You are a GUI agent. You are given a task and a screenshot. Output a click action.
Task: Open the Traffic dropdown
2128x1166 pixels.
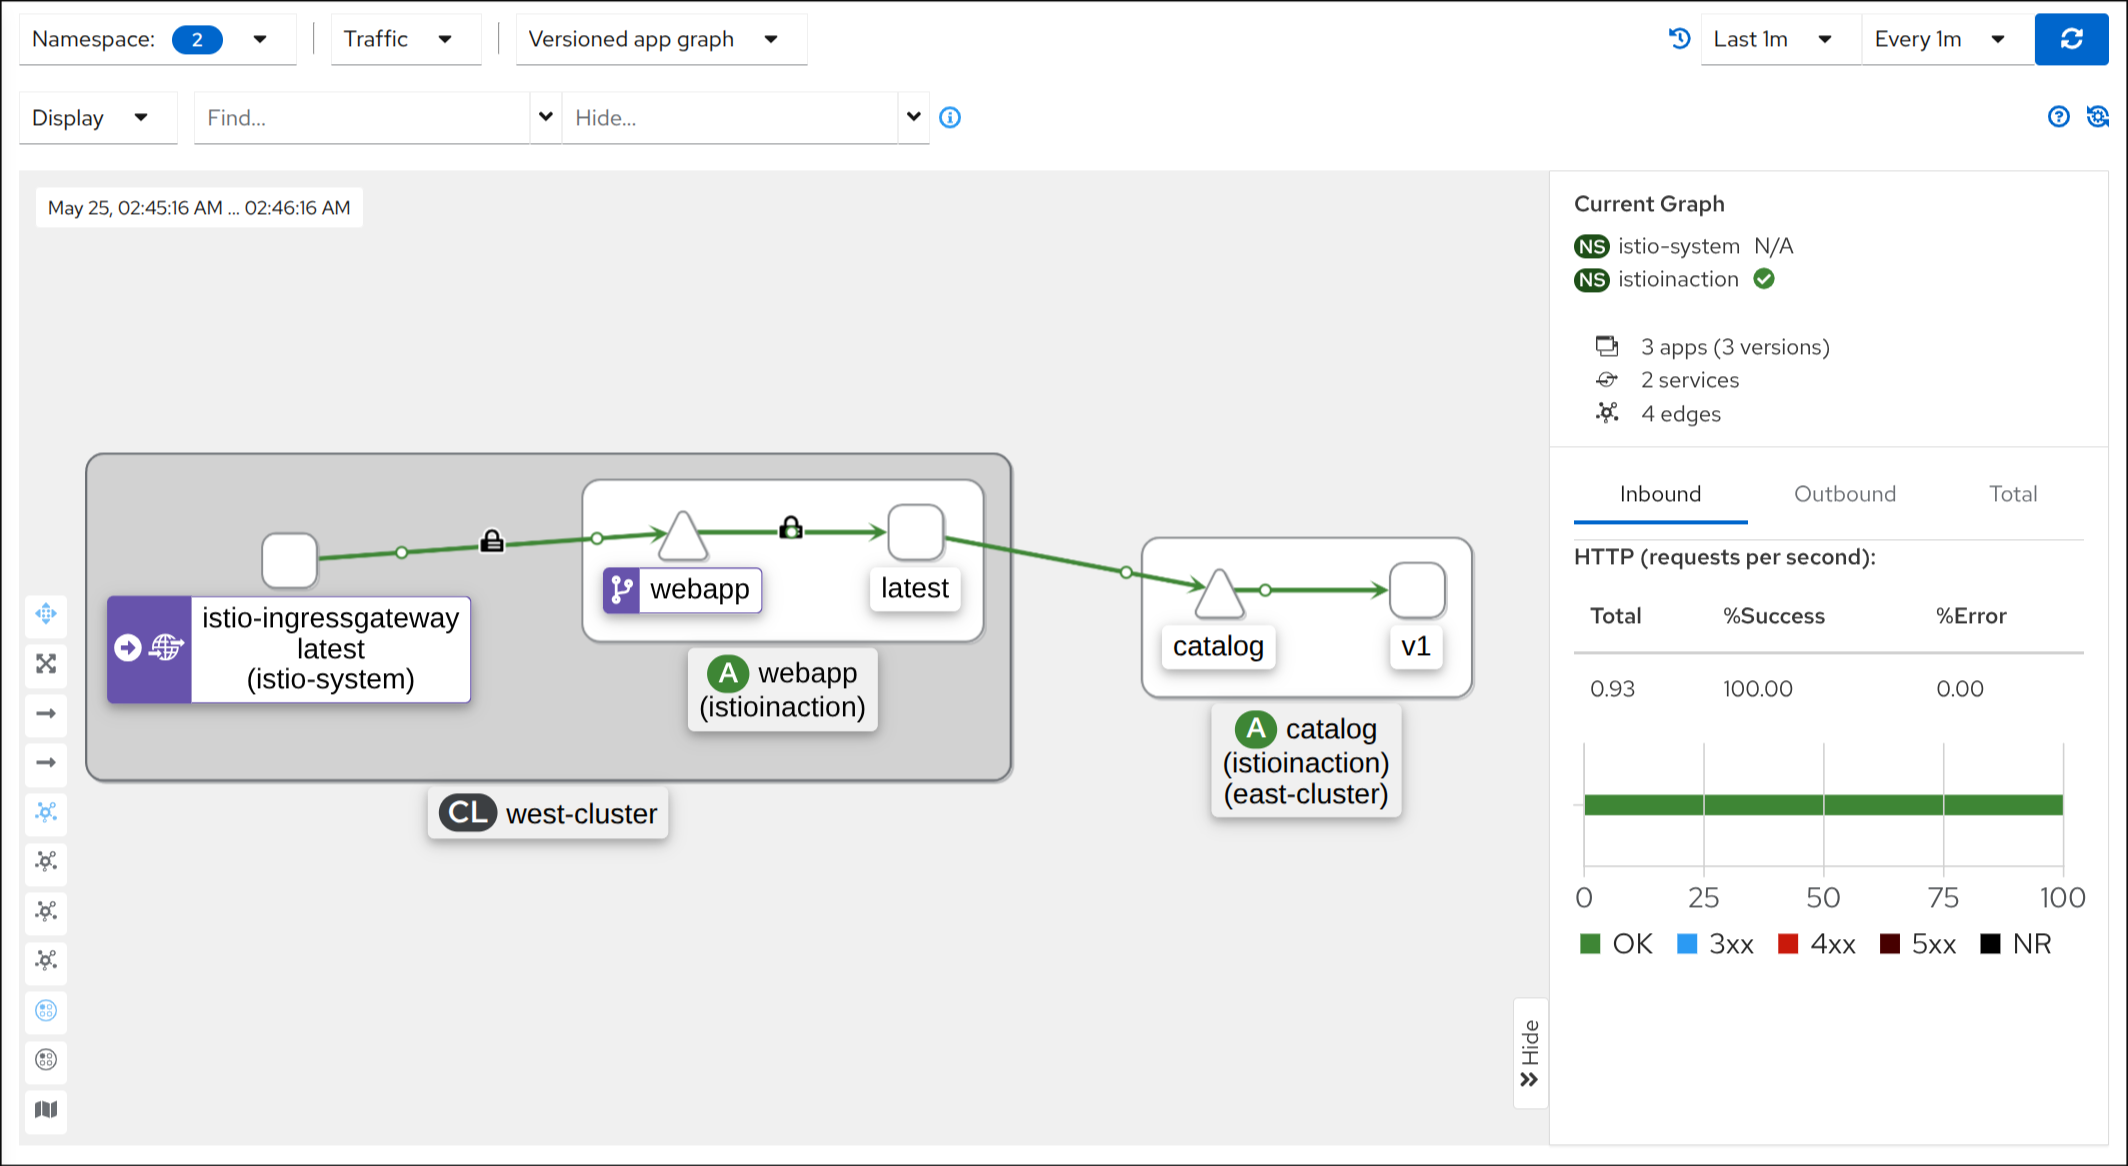pyautogui.click(x=406, y=39)
